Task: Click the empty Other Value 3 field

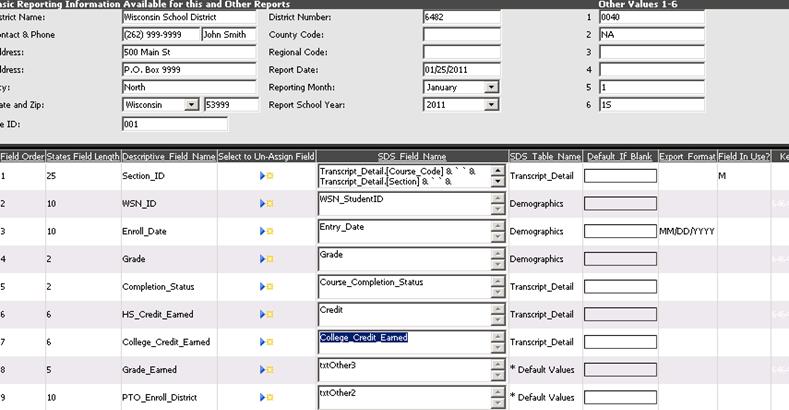Action: click(x=652, y=52)
